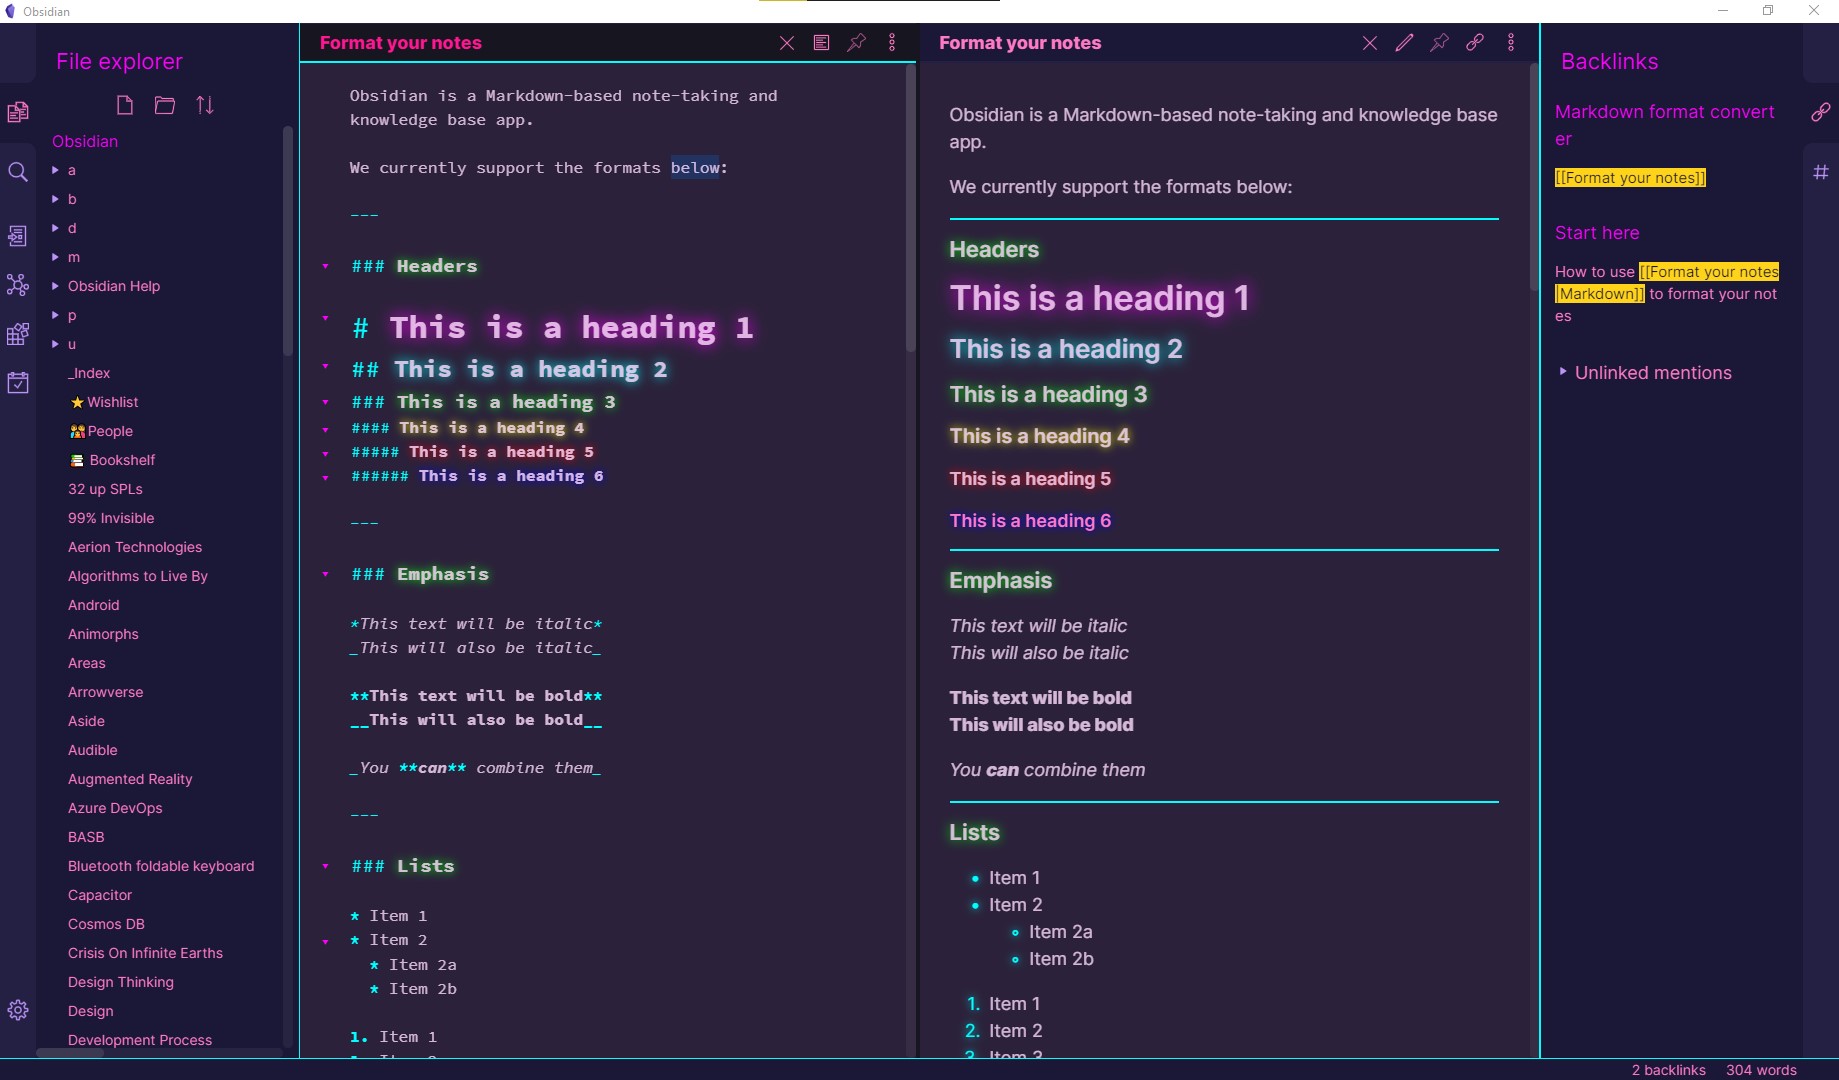Open the file explorer ribbon icon
Viewport: 1839px width, 1080px height.
[18, 111]
